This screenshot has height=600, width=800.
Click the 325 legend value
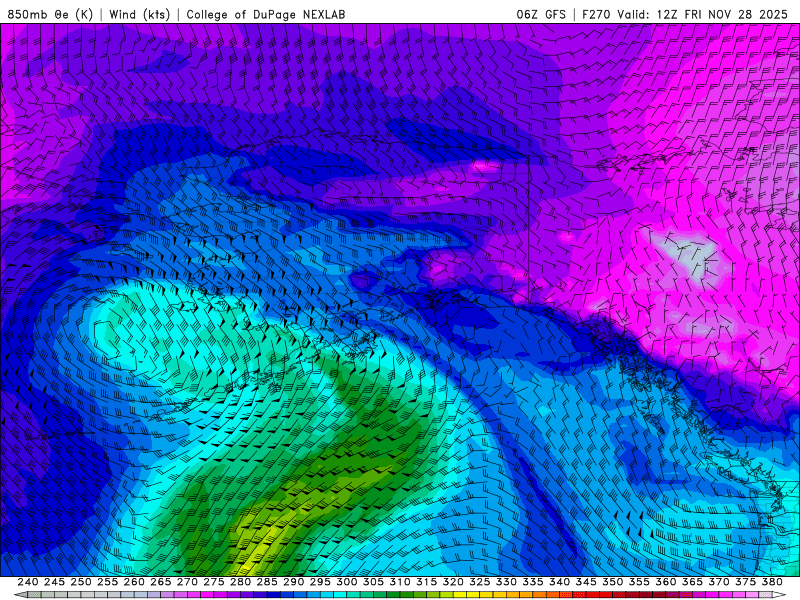(480, 582)
